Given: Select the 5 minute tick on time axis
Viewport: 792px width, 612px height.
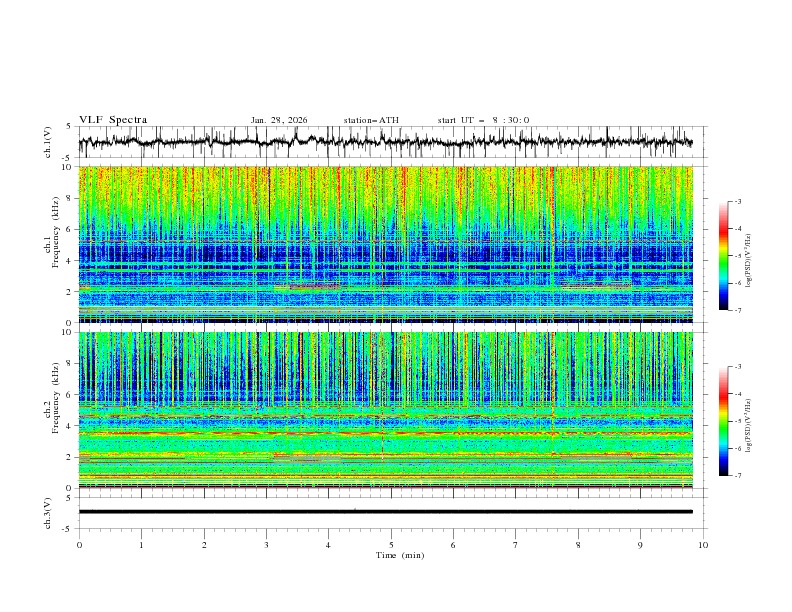Looking at the screenshot, I should pyautogui.click(x=391, y=545).
